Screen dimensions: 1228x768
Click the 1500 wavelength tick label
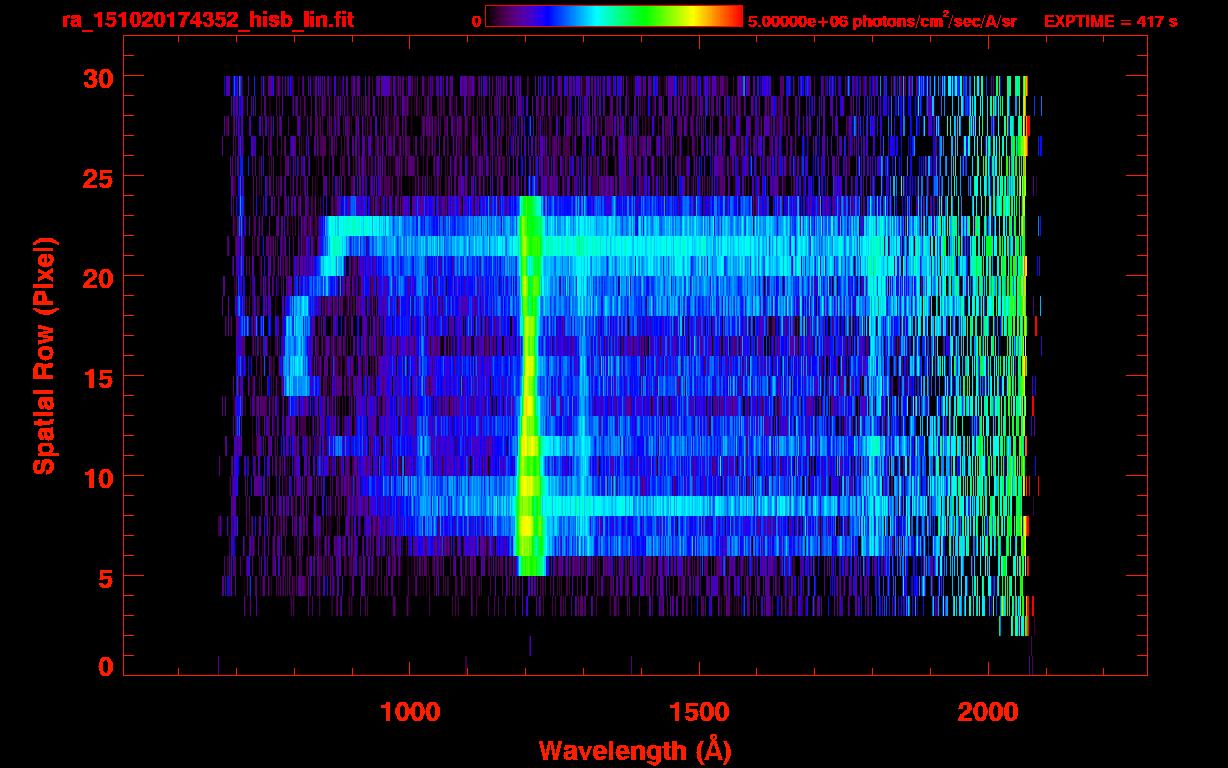click(698, 712)
